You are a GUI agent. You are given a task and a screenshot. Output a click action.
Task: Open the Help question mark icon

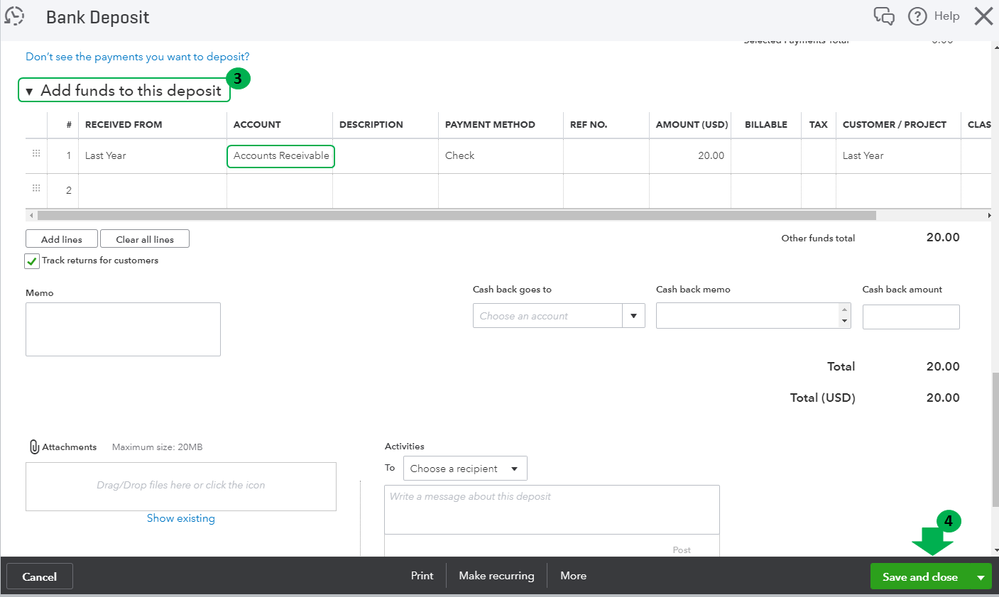coord(917,16)
